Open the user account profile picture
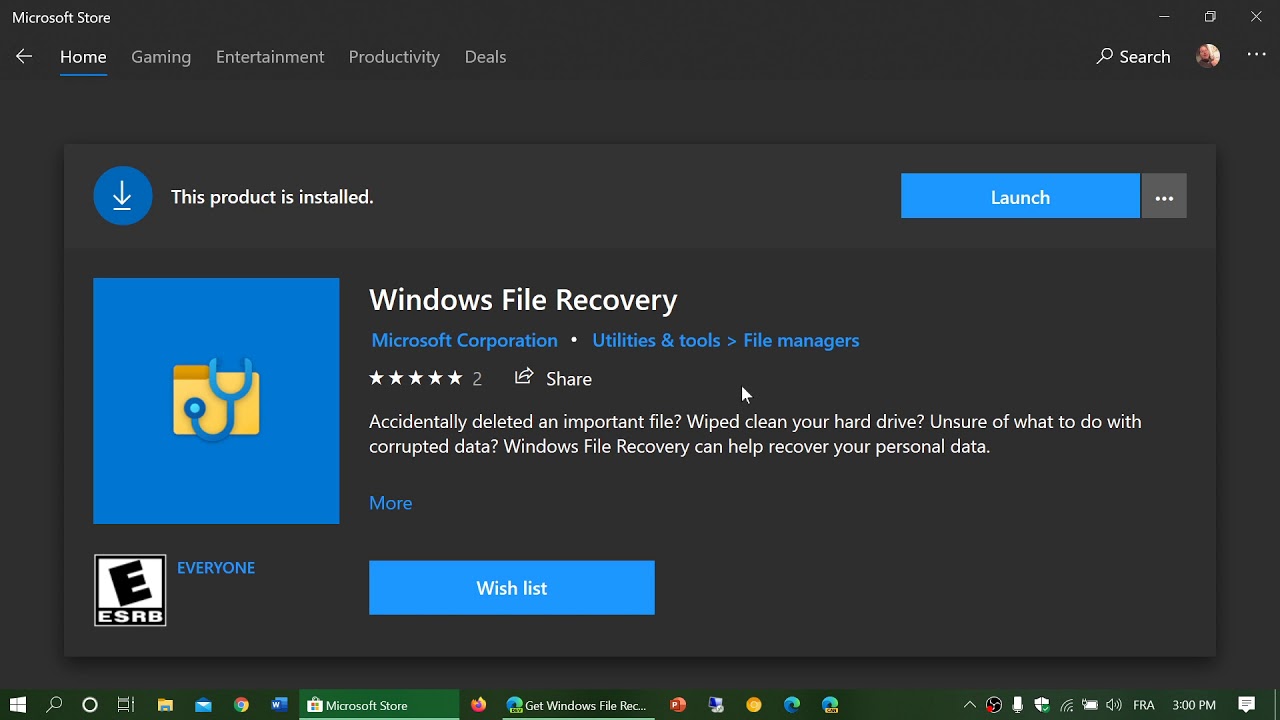The height and width of the screenshot is (720, 1280). point(1208,57)
